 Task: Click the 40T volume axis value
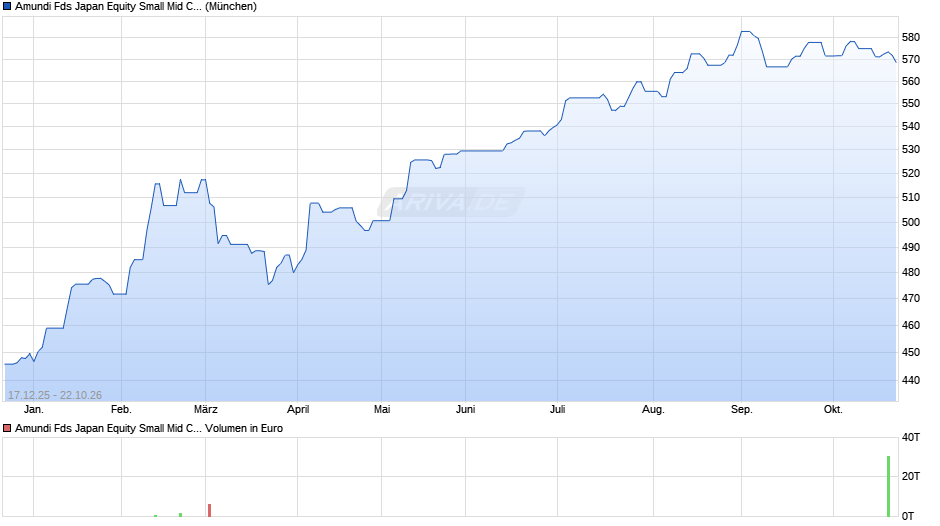tap(911, 438)
